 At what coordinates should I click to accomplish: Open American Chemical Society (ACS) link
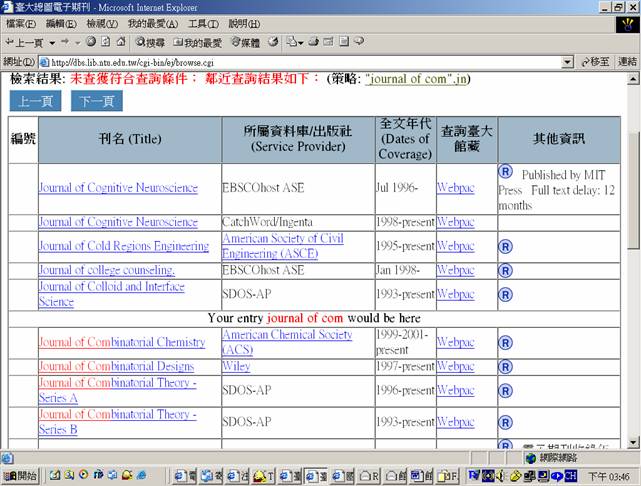[287, 342]
